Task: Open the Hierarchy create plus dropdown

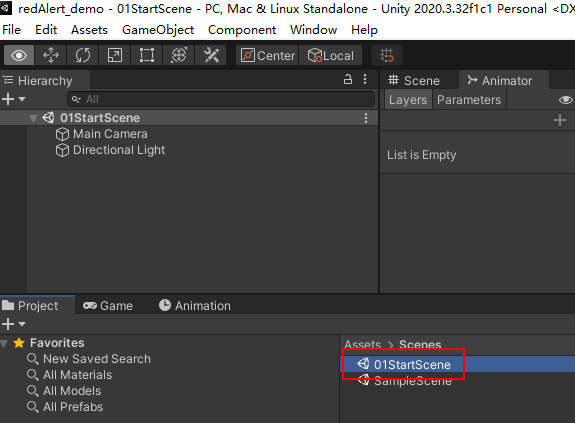Action: (x=13, y=99)
